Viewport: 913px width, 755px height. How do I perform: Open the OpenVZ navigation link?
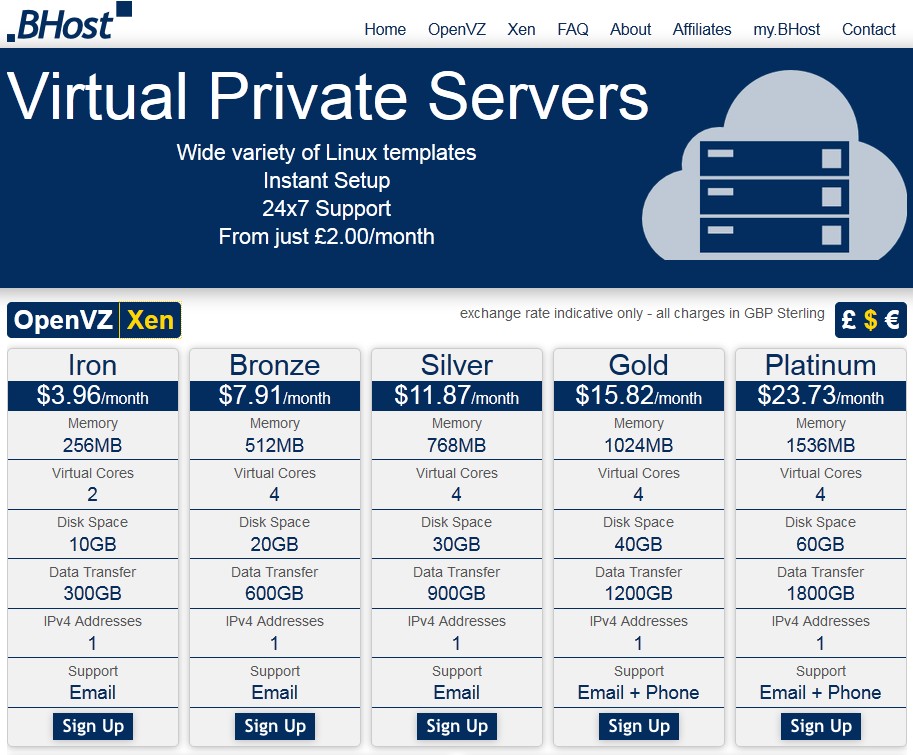tap(456, 29)
